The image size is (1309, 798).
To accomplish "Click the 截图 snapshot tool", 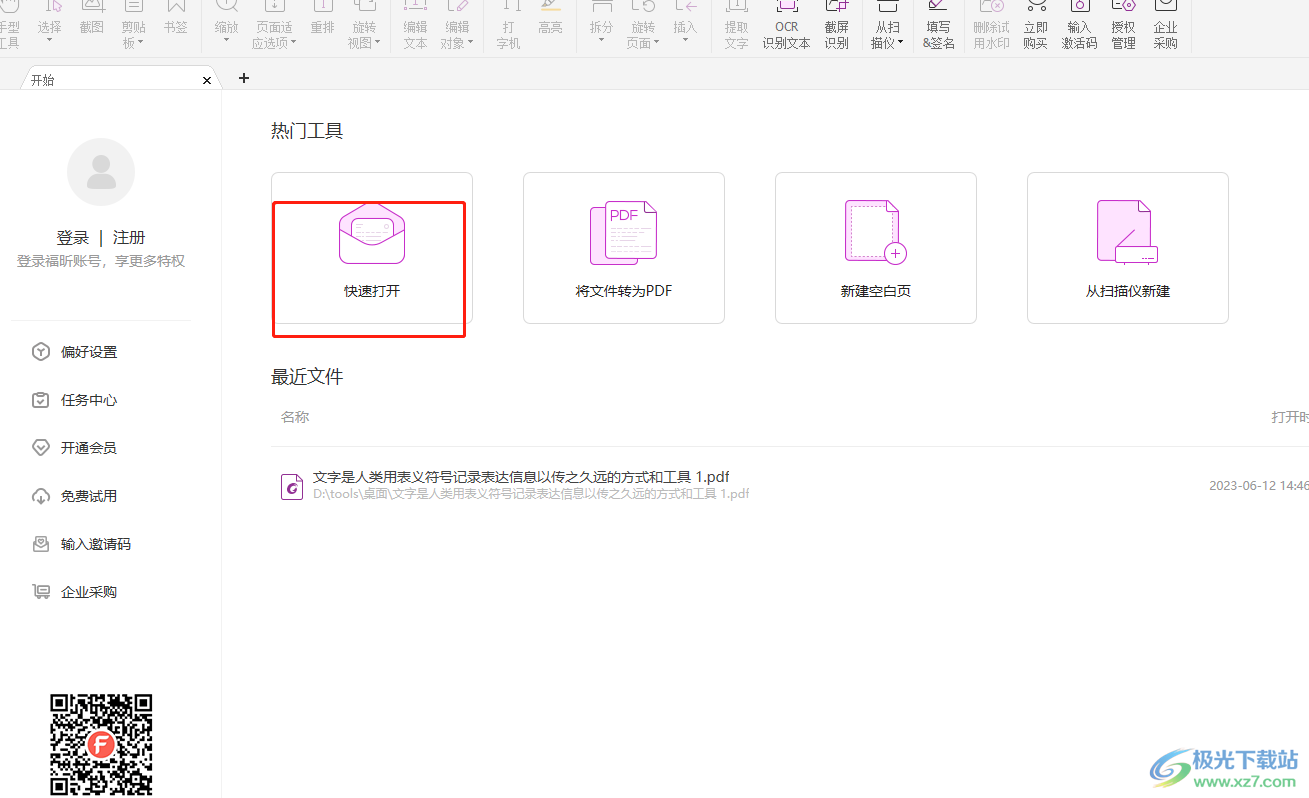I will tap(91, 20).
